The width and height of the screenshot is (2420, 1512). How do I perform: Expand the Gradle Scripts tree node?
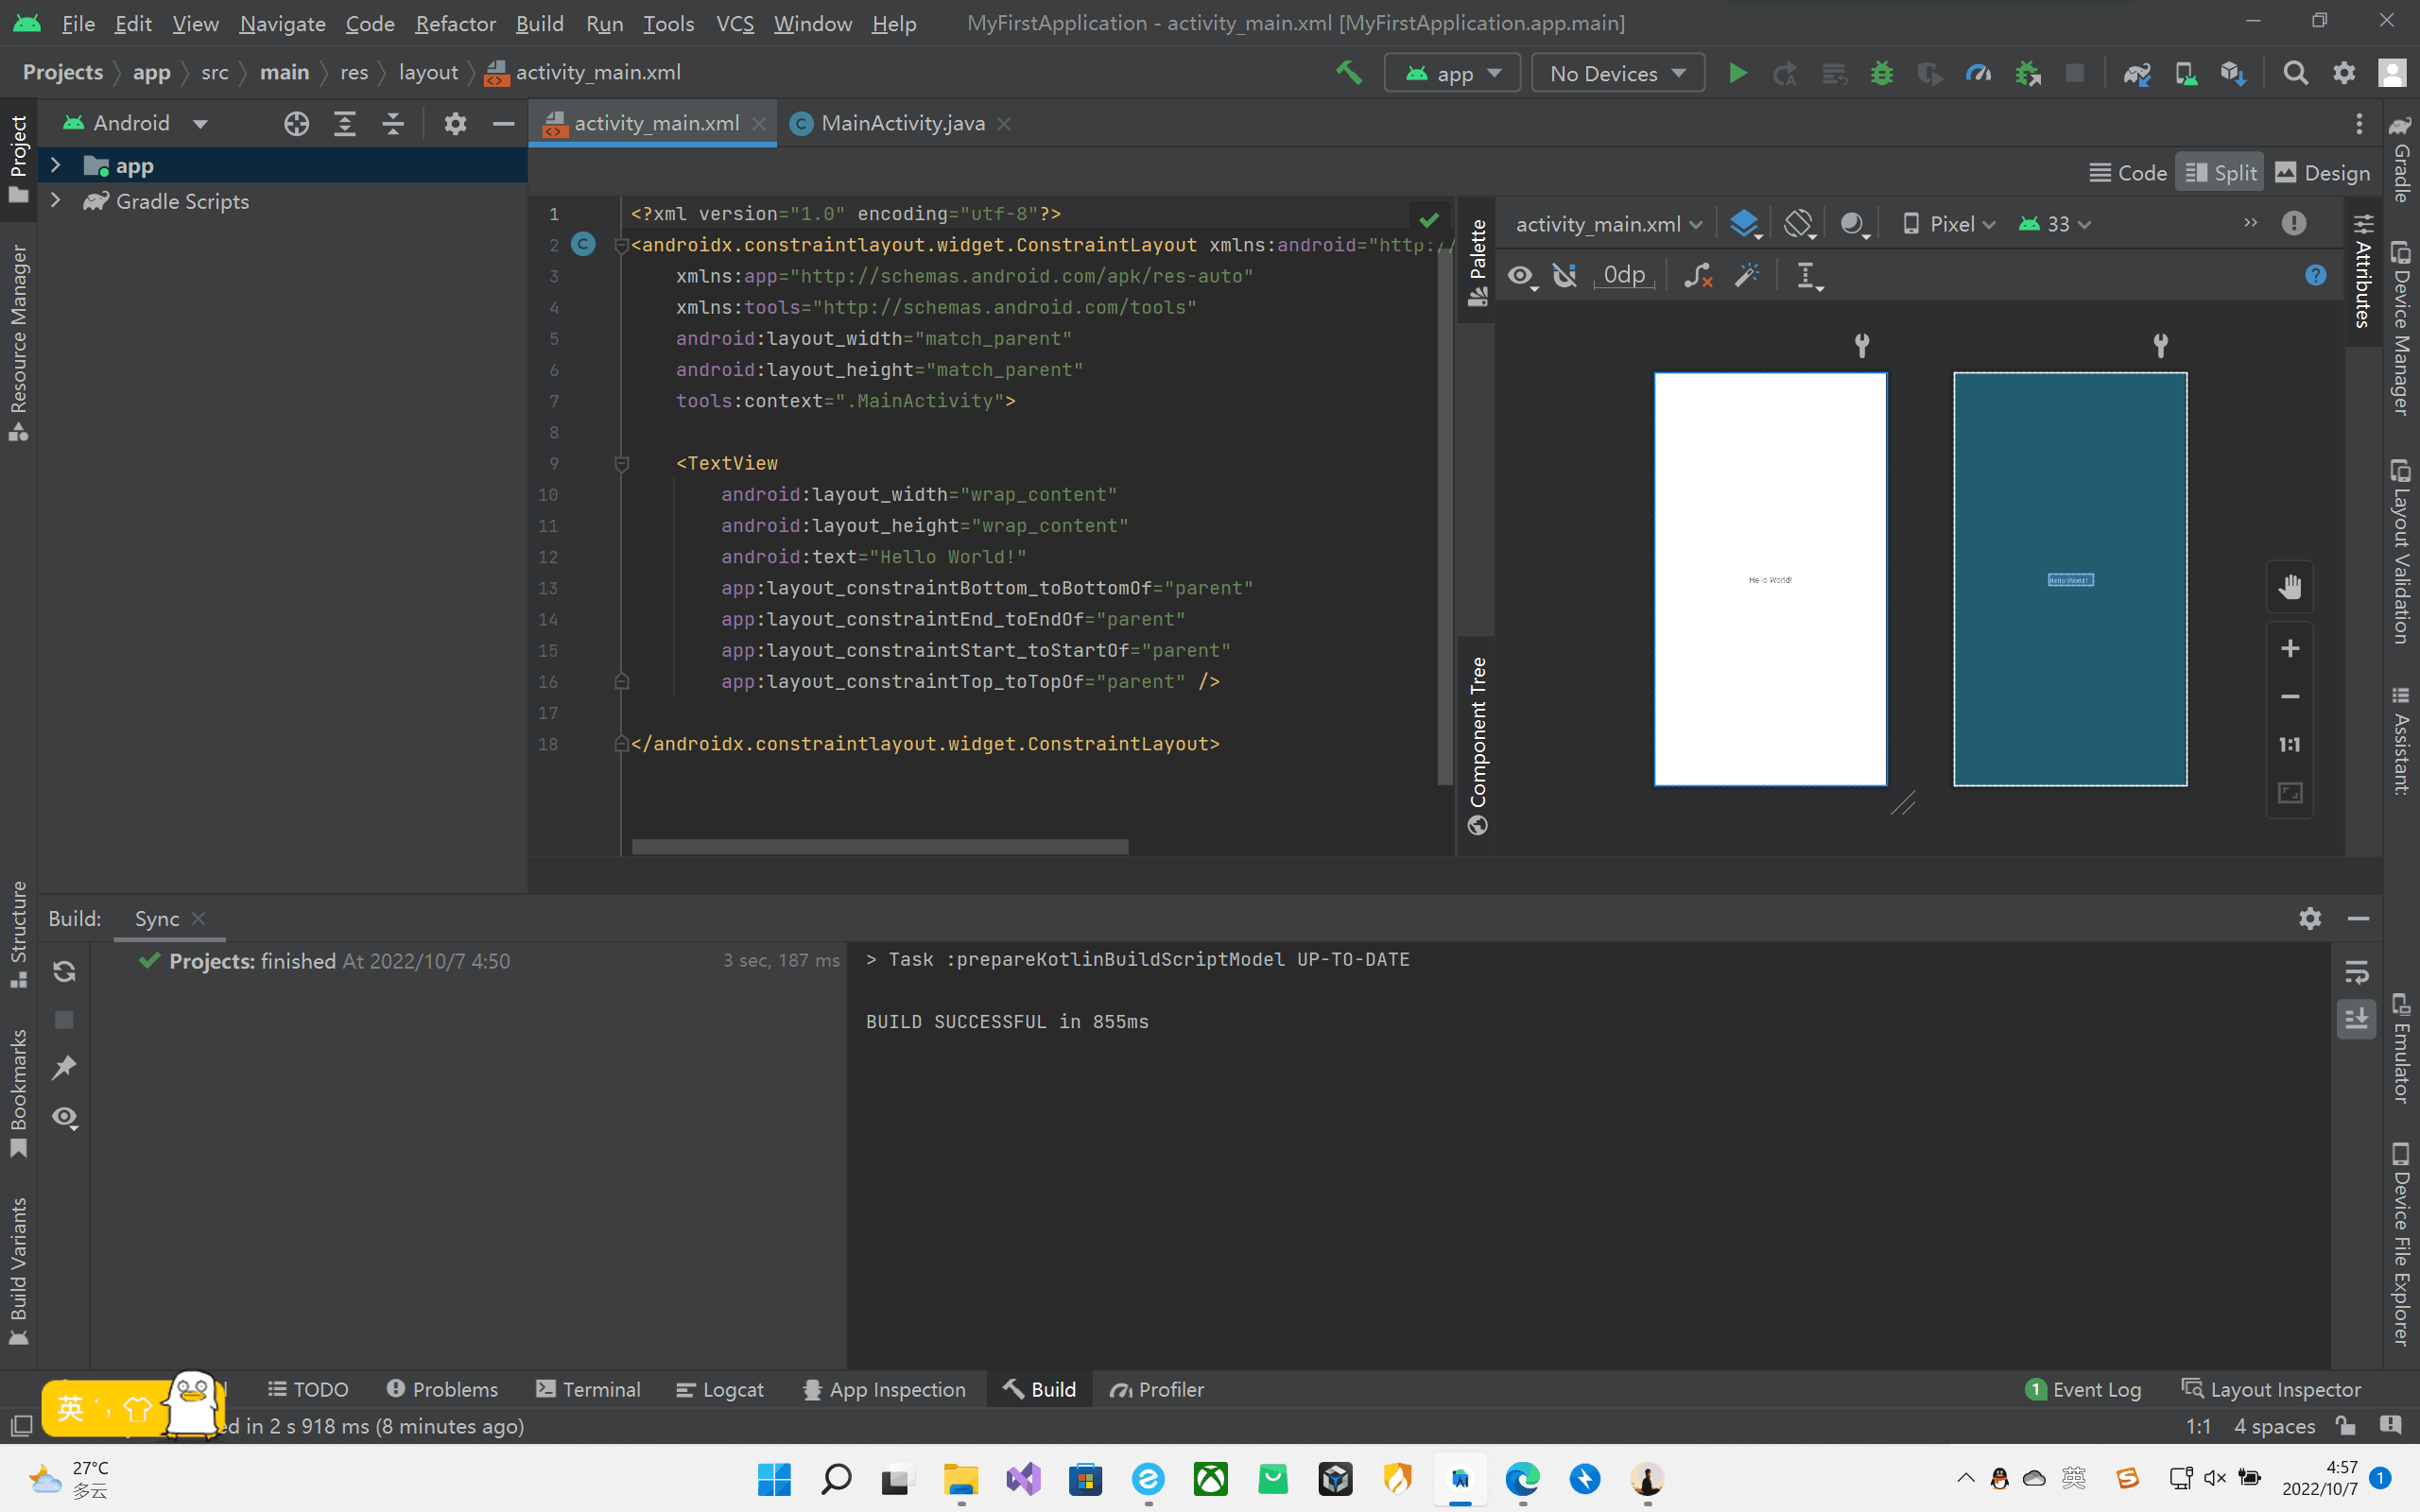(56, 200)
